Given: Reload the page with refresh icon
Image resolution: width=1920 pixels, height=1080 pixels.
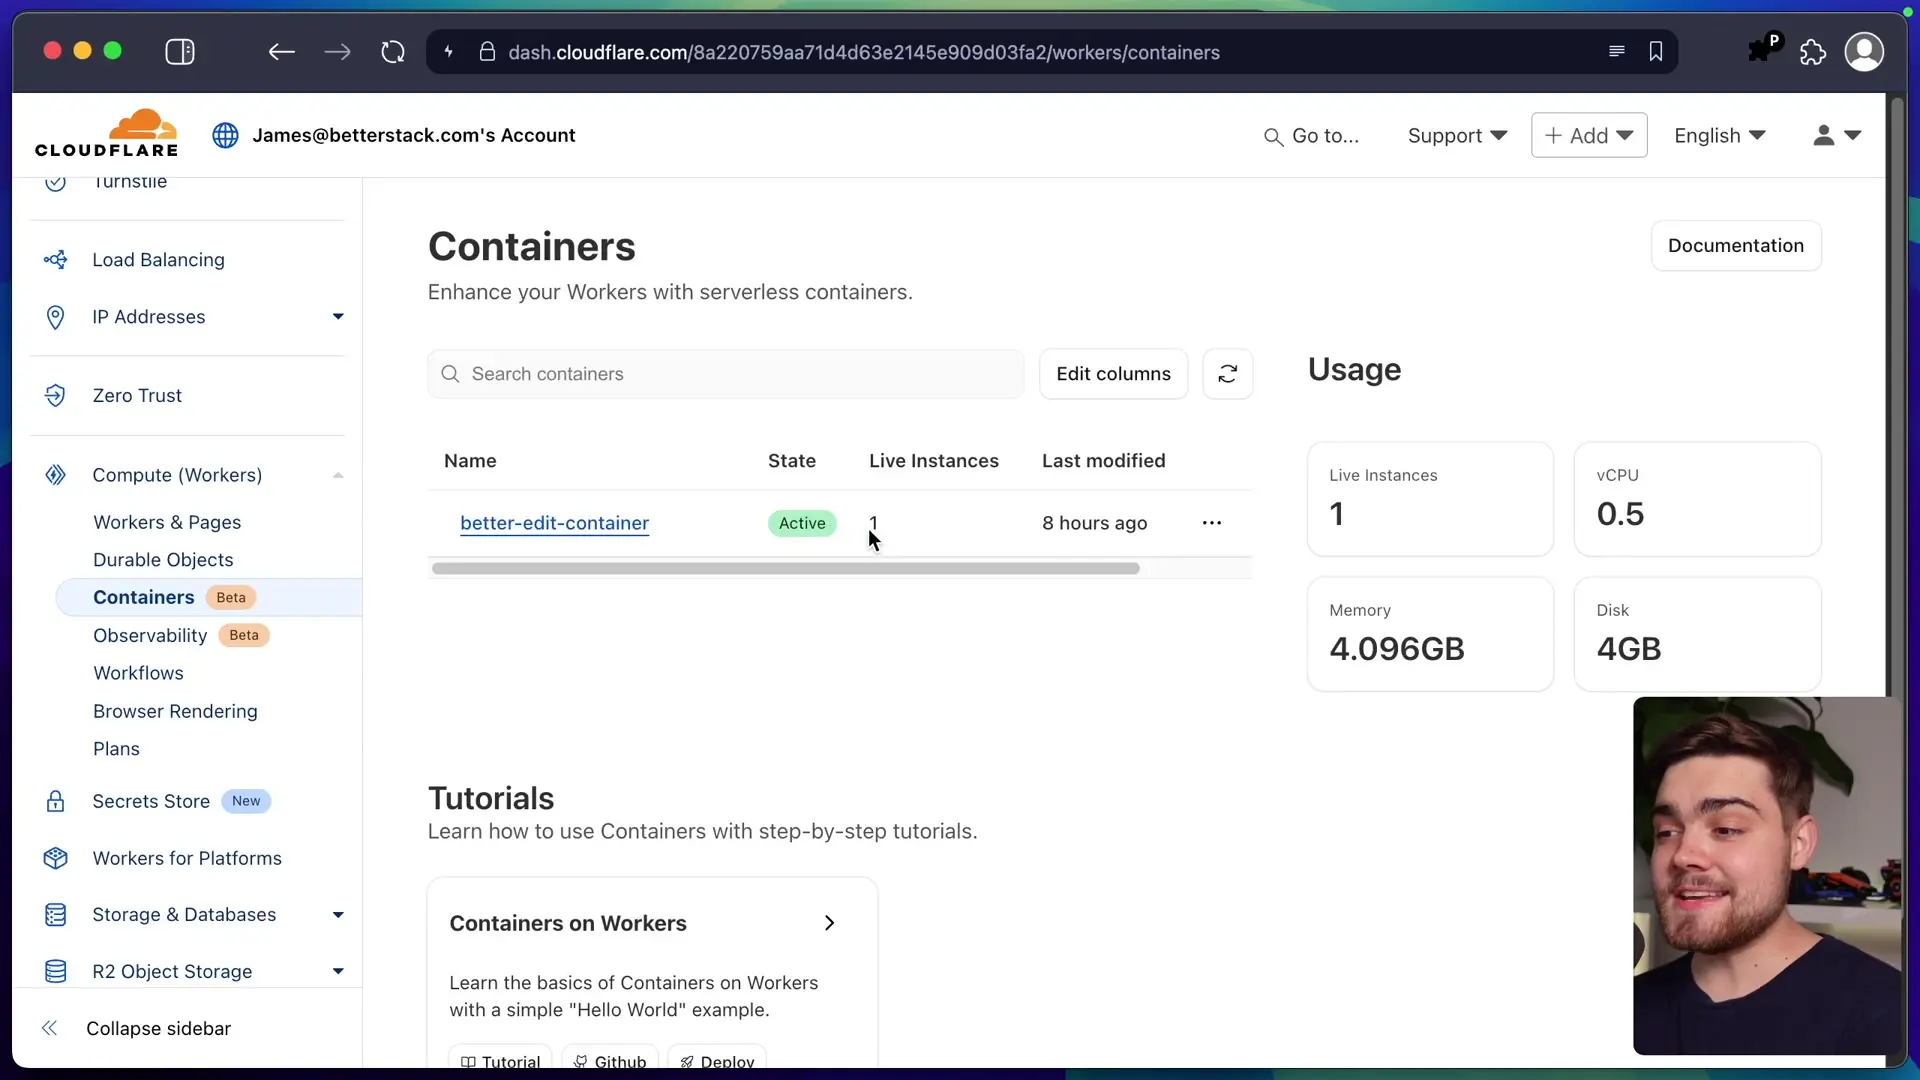Looking at the screenshot, I should [x=393, y=52].
